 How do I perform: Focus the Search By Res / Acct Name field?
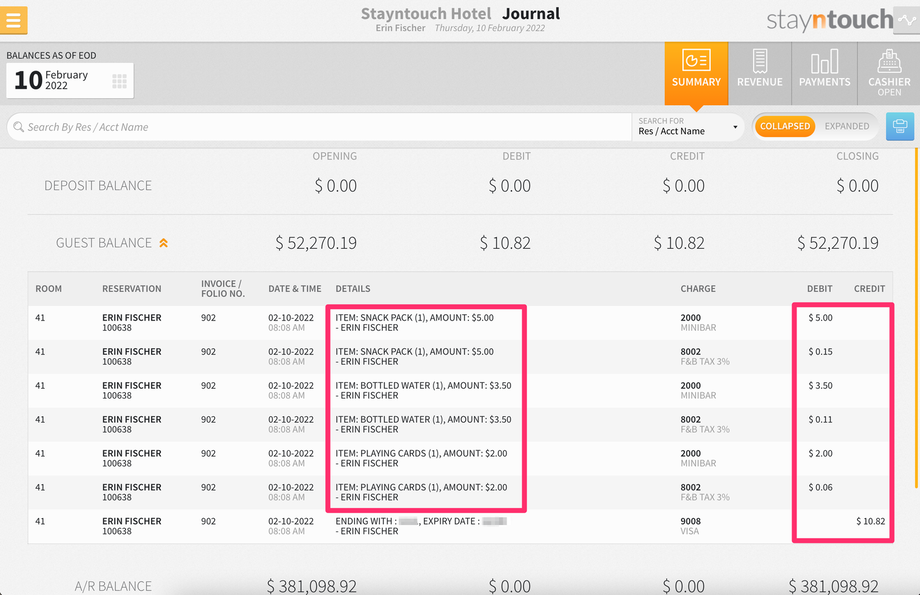point(319,127)
